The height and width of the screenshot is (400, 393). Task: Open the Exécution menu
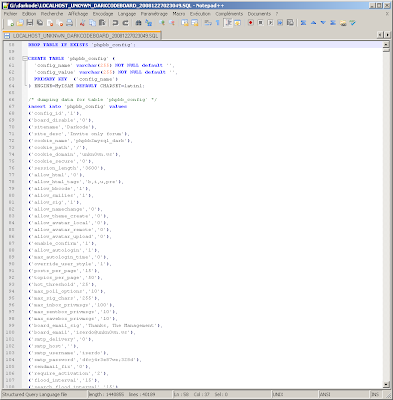tap(200, 14)
